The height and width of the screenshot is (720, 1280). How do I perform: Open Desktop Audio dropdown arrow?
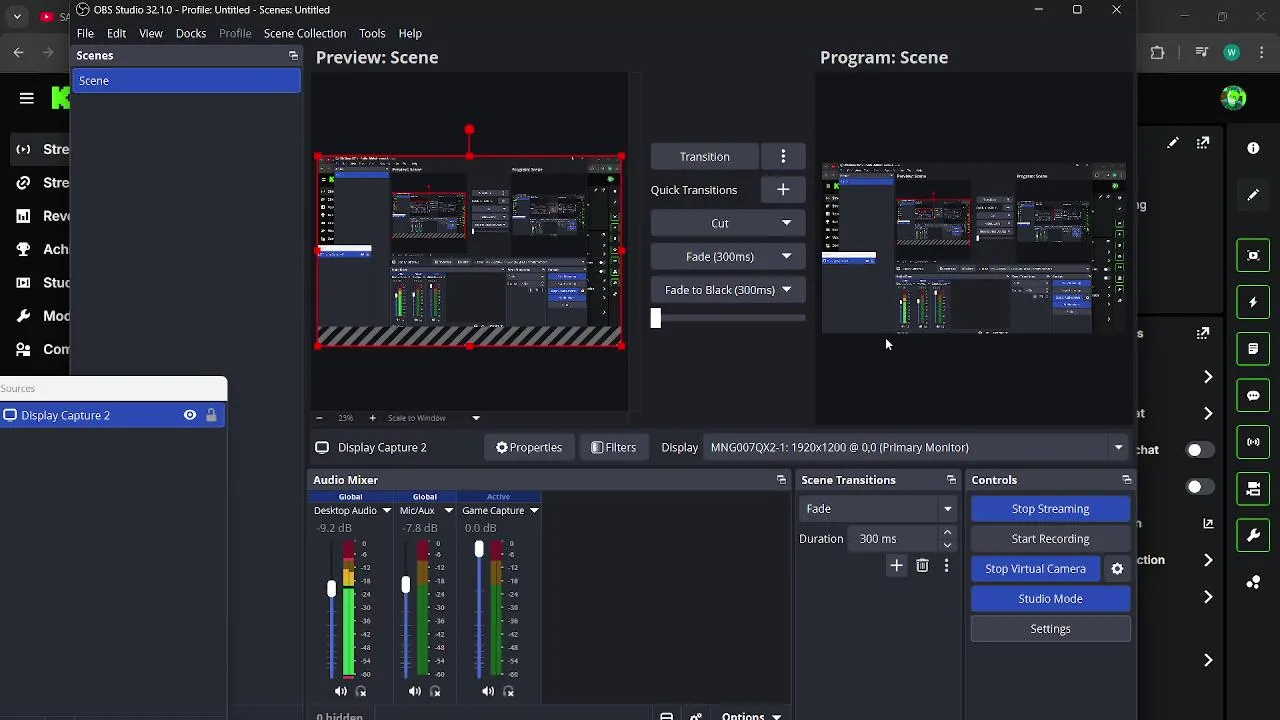pos(386,511)
